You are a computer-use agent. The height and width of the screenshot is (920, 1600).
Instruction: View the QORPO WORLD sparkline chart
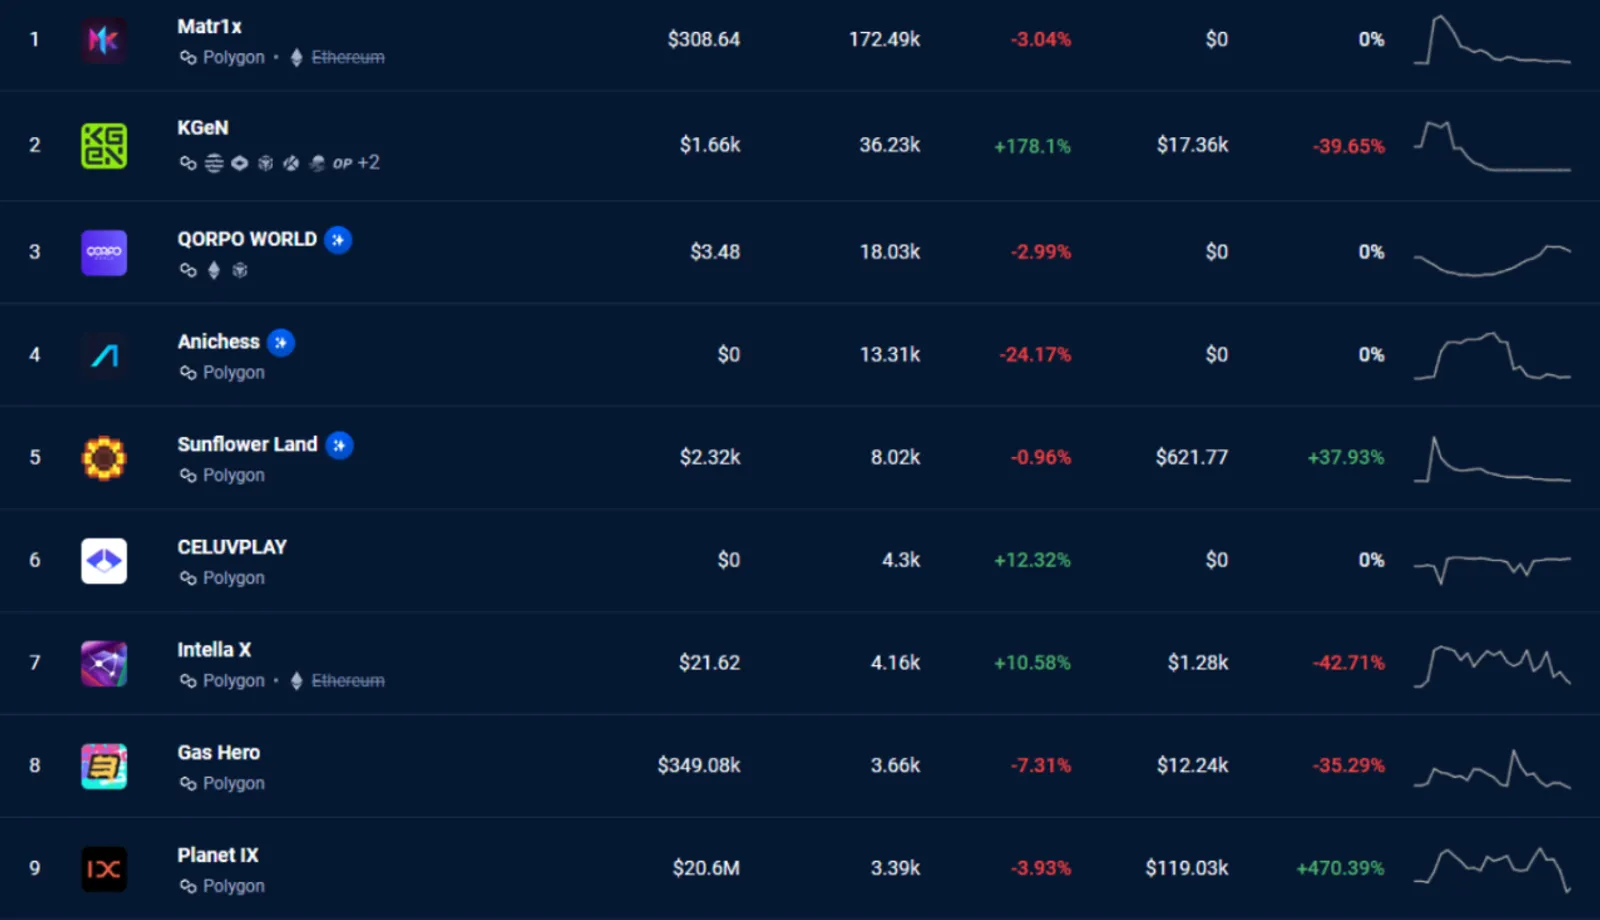1492,260
